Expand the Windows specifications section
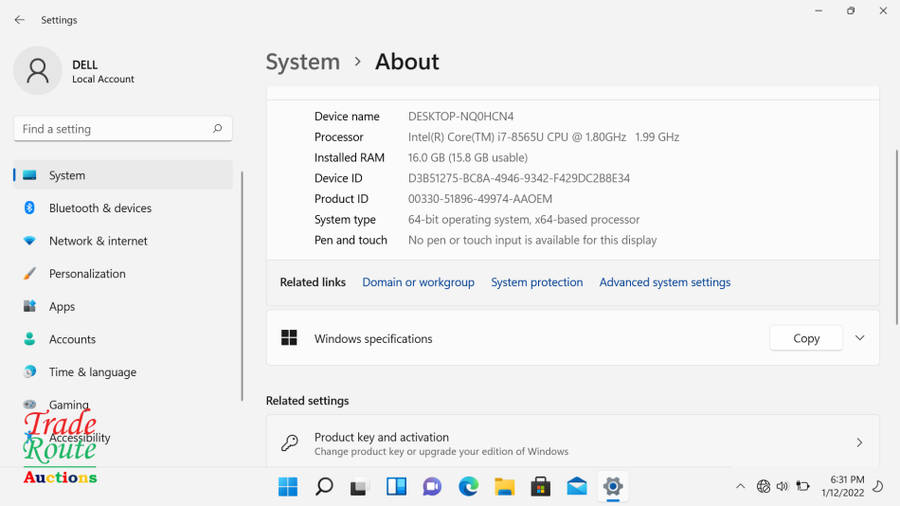 (859, 338)
